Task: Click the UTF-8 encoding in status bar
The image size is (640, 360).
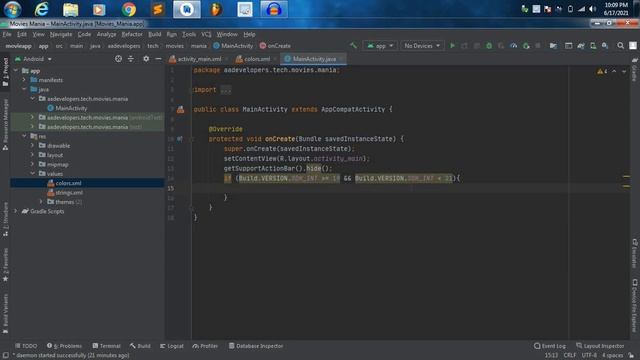Action: point(589,356)
